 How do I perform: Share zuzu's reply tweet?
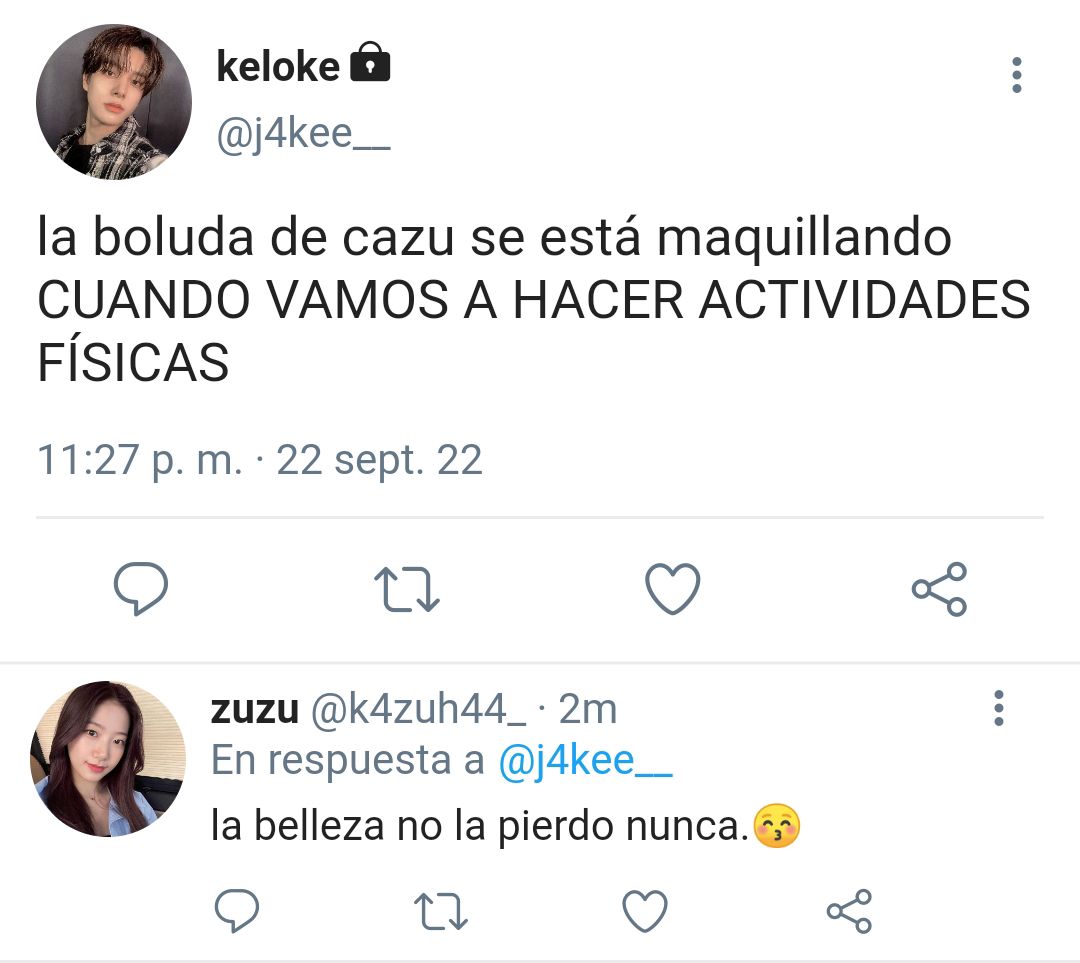pos(849,911)
